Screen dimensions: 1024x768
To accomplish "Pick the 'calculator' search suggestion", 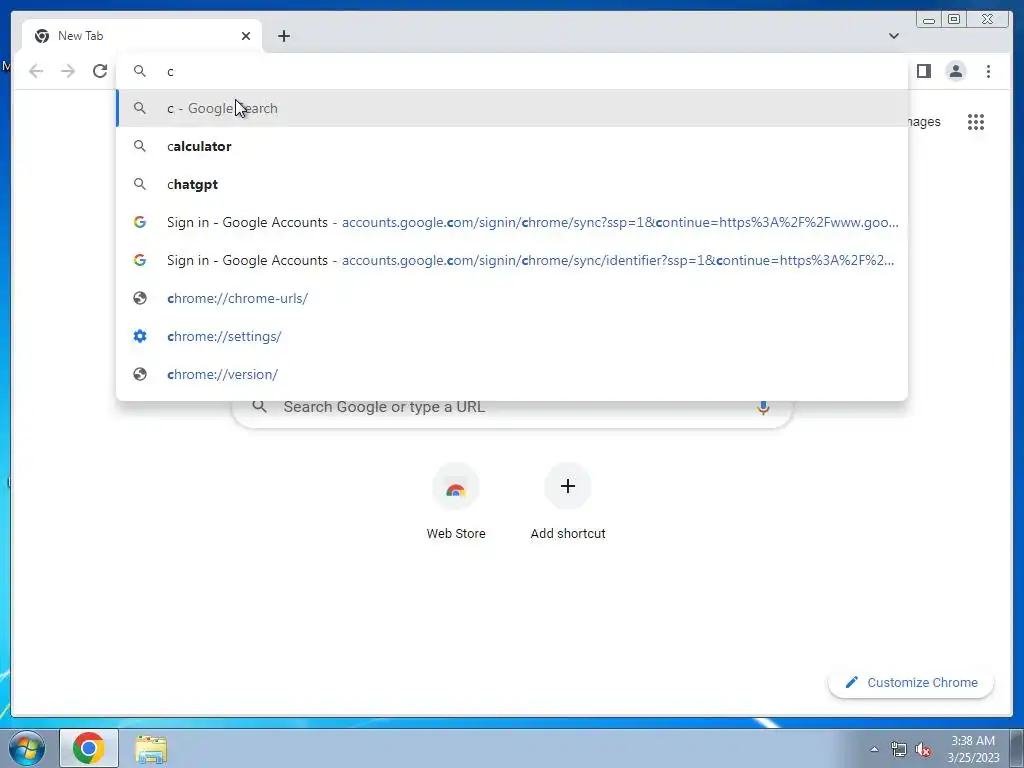I will 512,146.
